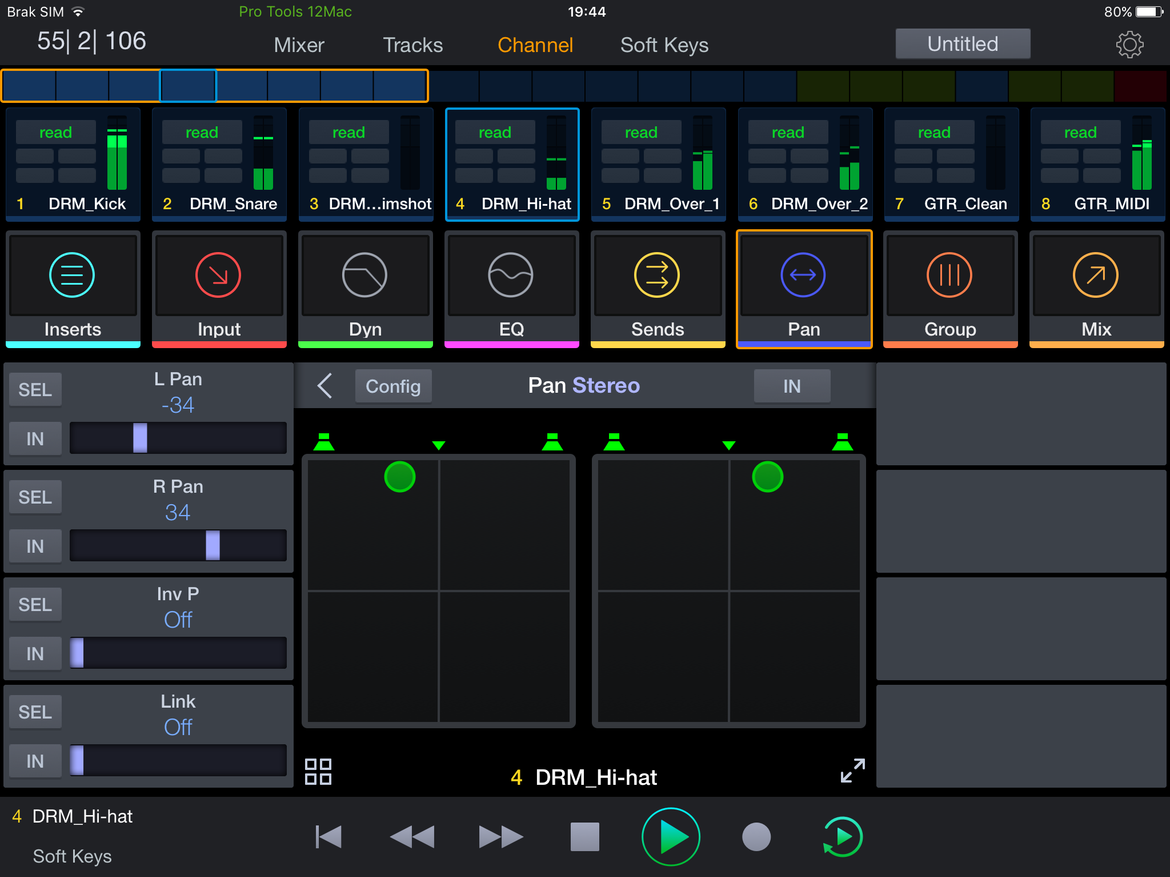The height and width of the screenshot is (877, 1170).
Task: Click the R Pan value 34
Action: (x=178, y=513)
